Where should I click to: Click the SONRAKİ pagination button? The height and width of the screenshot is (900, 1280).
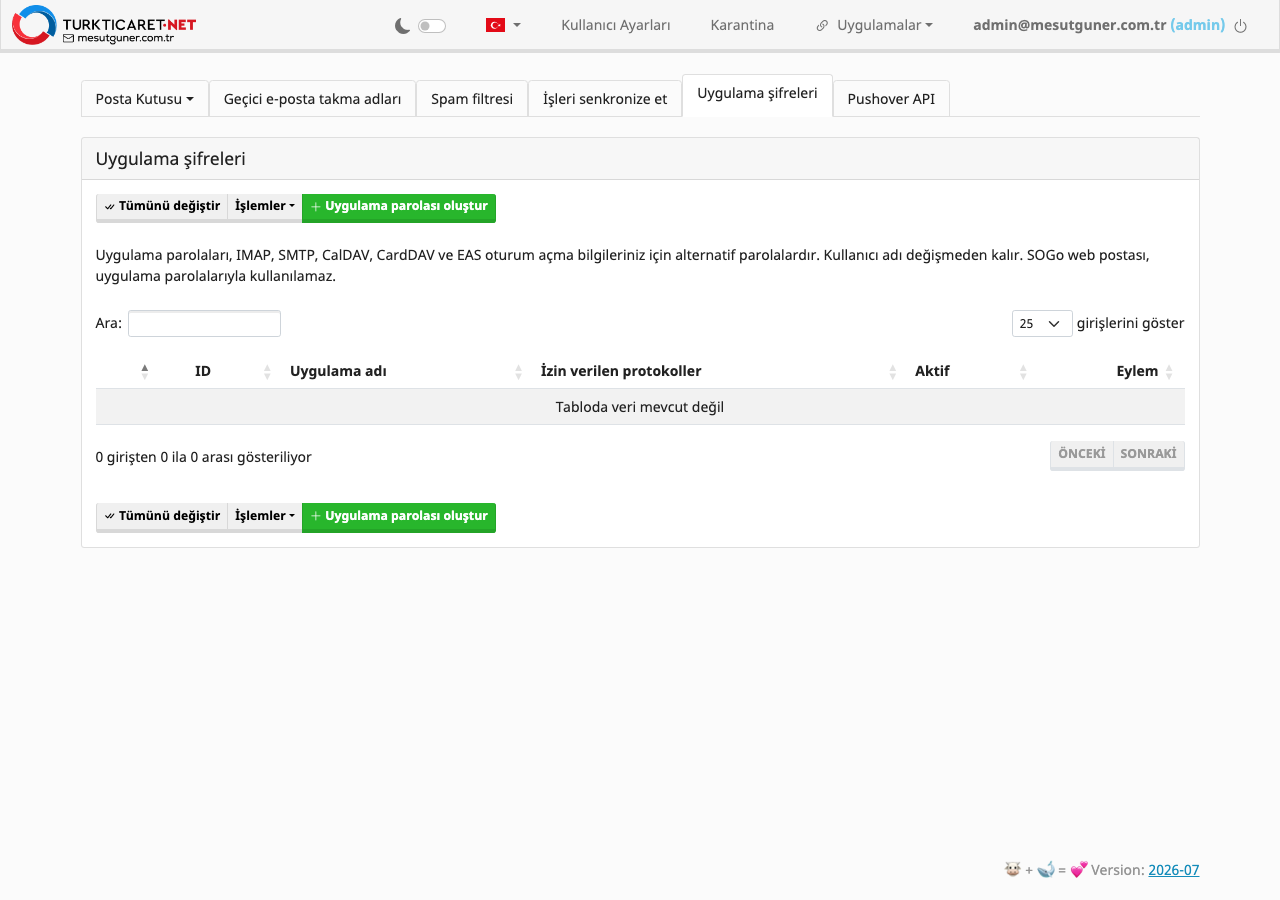coord(1148,454)
